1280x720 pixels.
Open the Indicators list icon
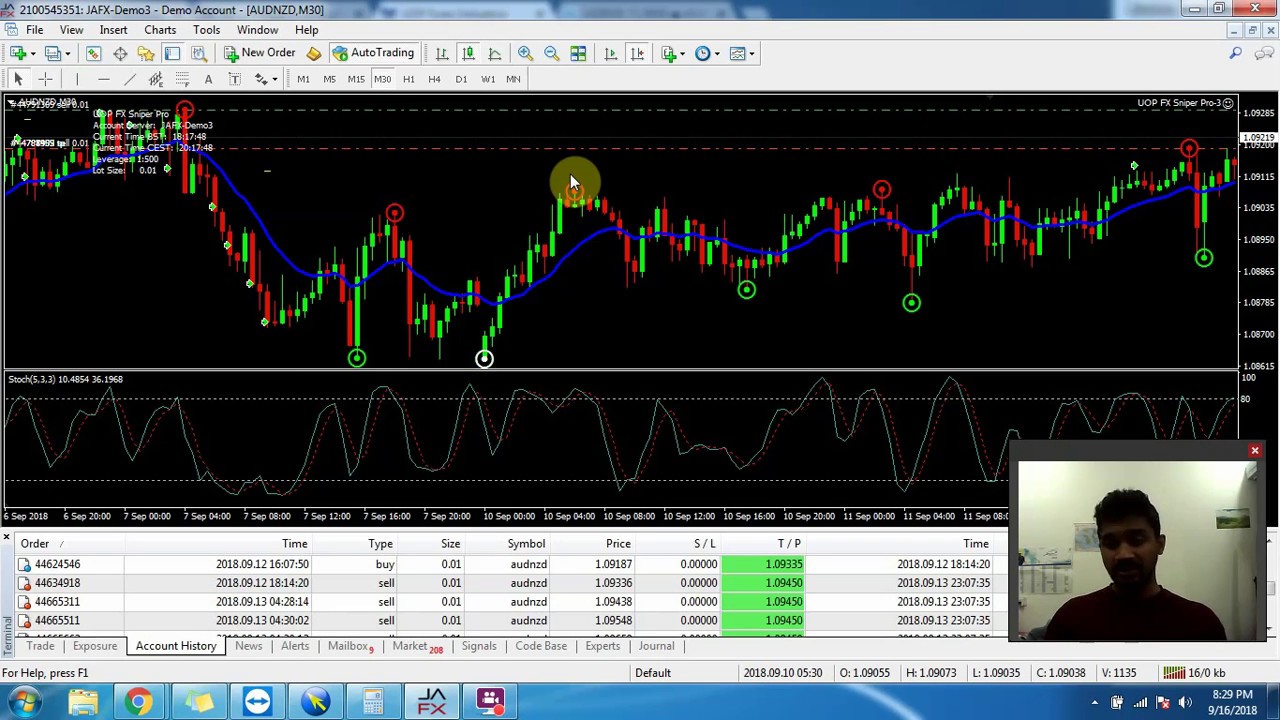(x=670, y=53)
